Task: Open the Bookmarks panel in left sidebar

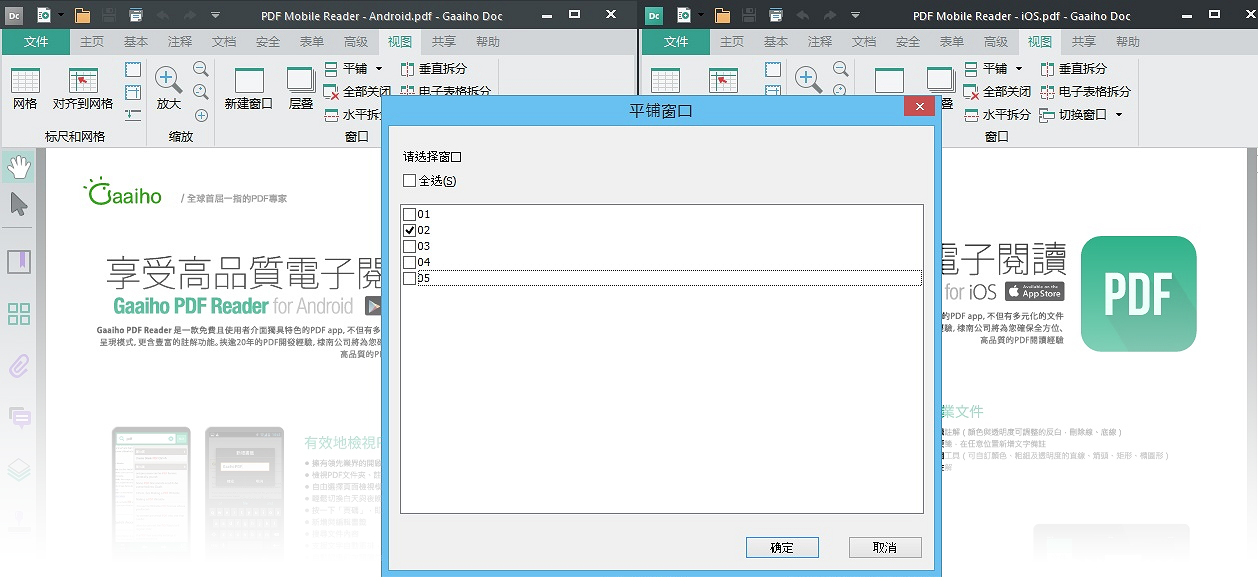Action: tap(19, 262)
